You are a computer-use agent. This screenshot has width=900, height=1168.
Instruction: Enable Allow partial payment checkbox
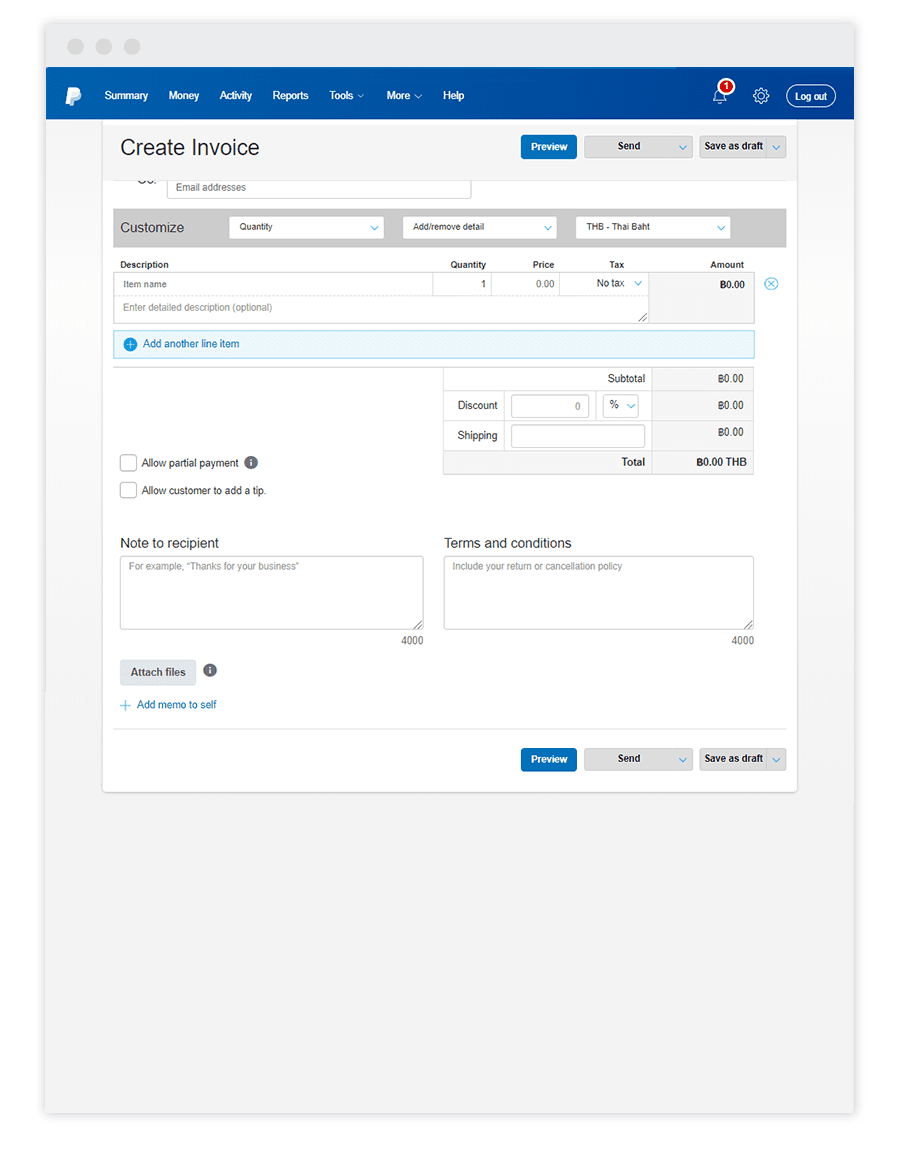[128, 463]
